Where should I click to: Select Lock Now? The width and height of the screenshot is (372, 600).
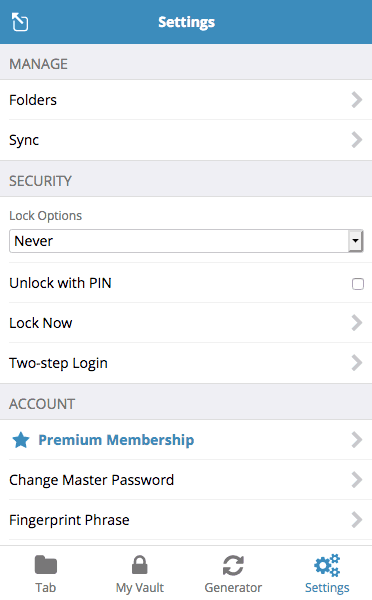click(x=186, y=323)
